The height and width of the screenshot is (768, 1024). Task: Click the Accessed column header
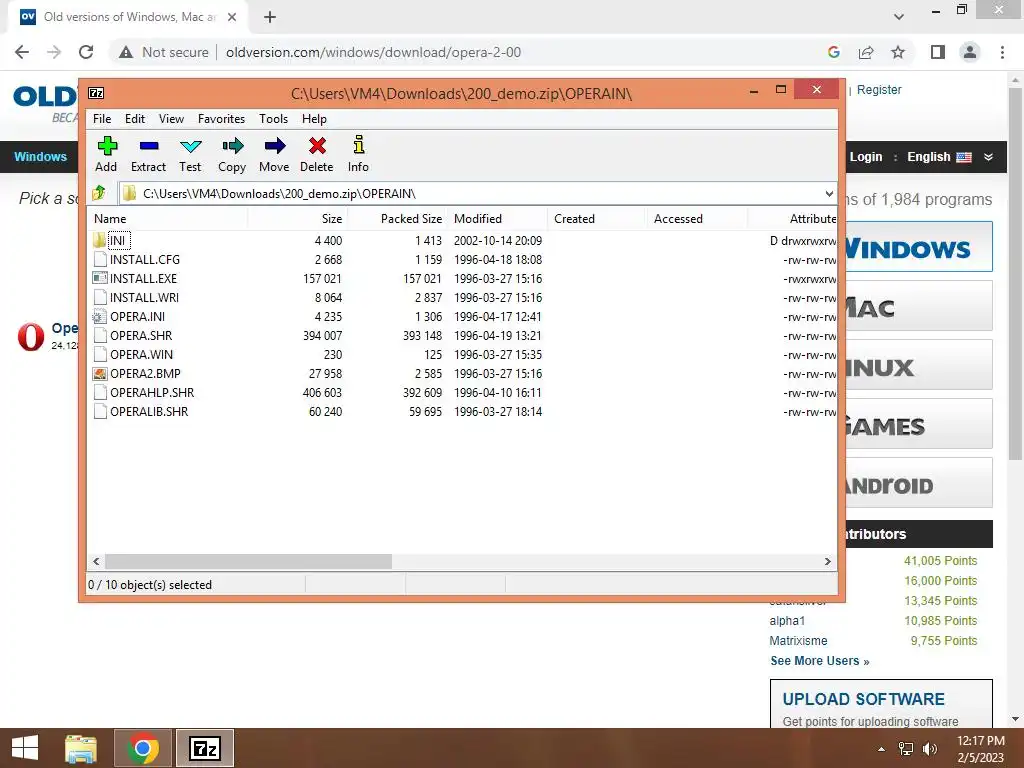(x=696, y=219)
